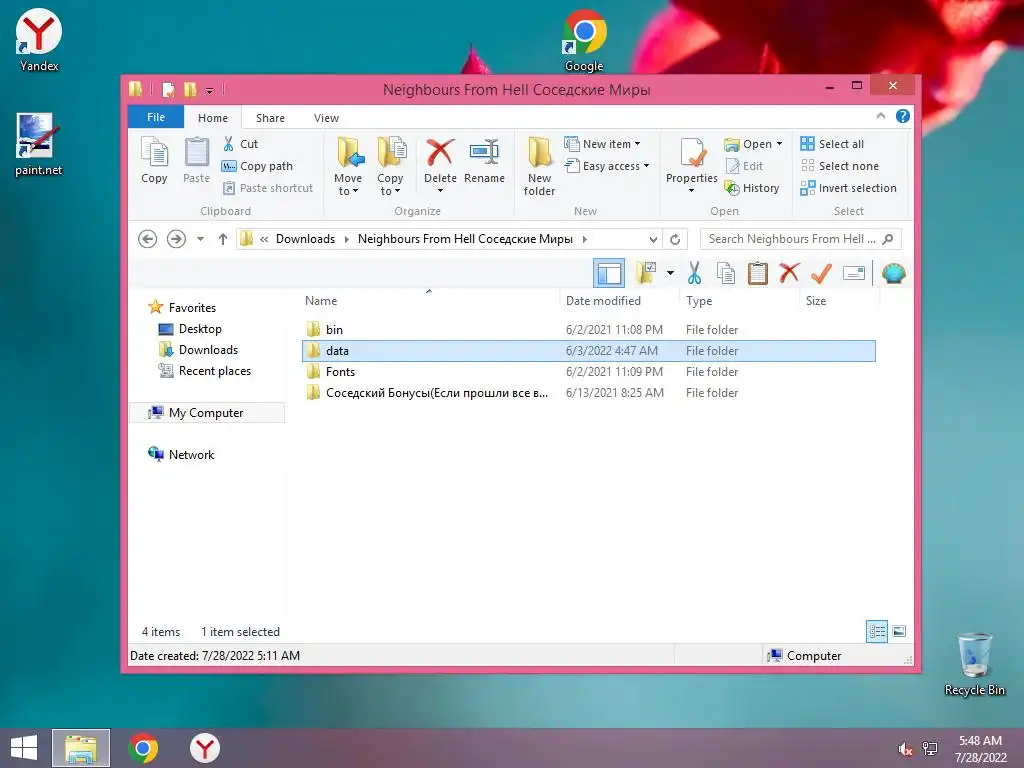
Task: Refresh the current folder view
Action: pyautogui.click(x=675, y=239)
